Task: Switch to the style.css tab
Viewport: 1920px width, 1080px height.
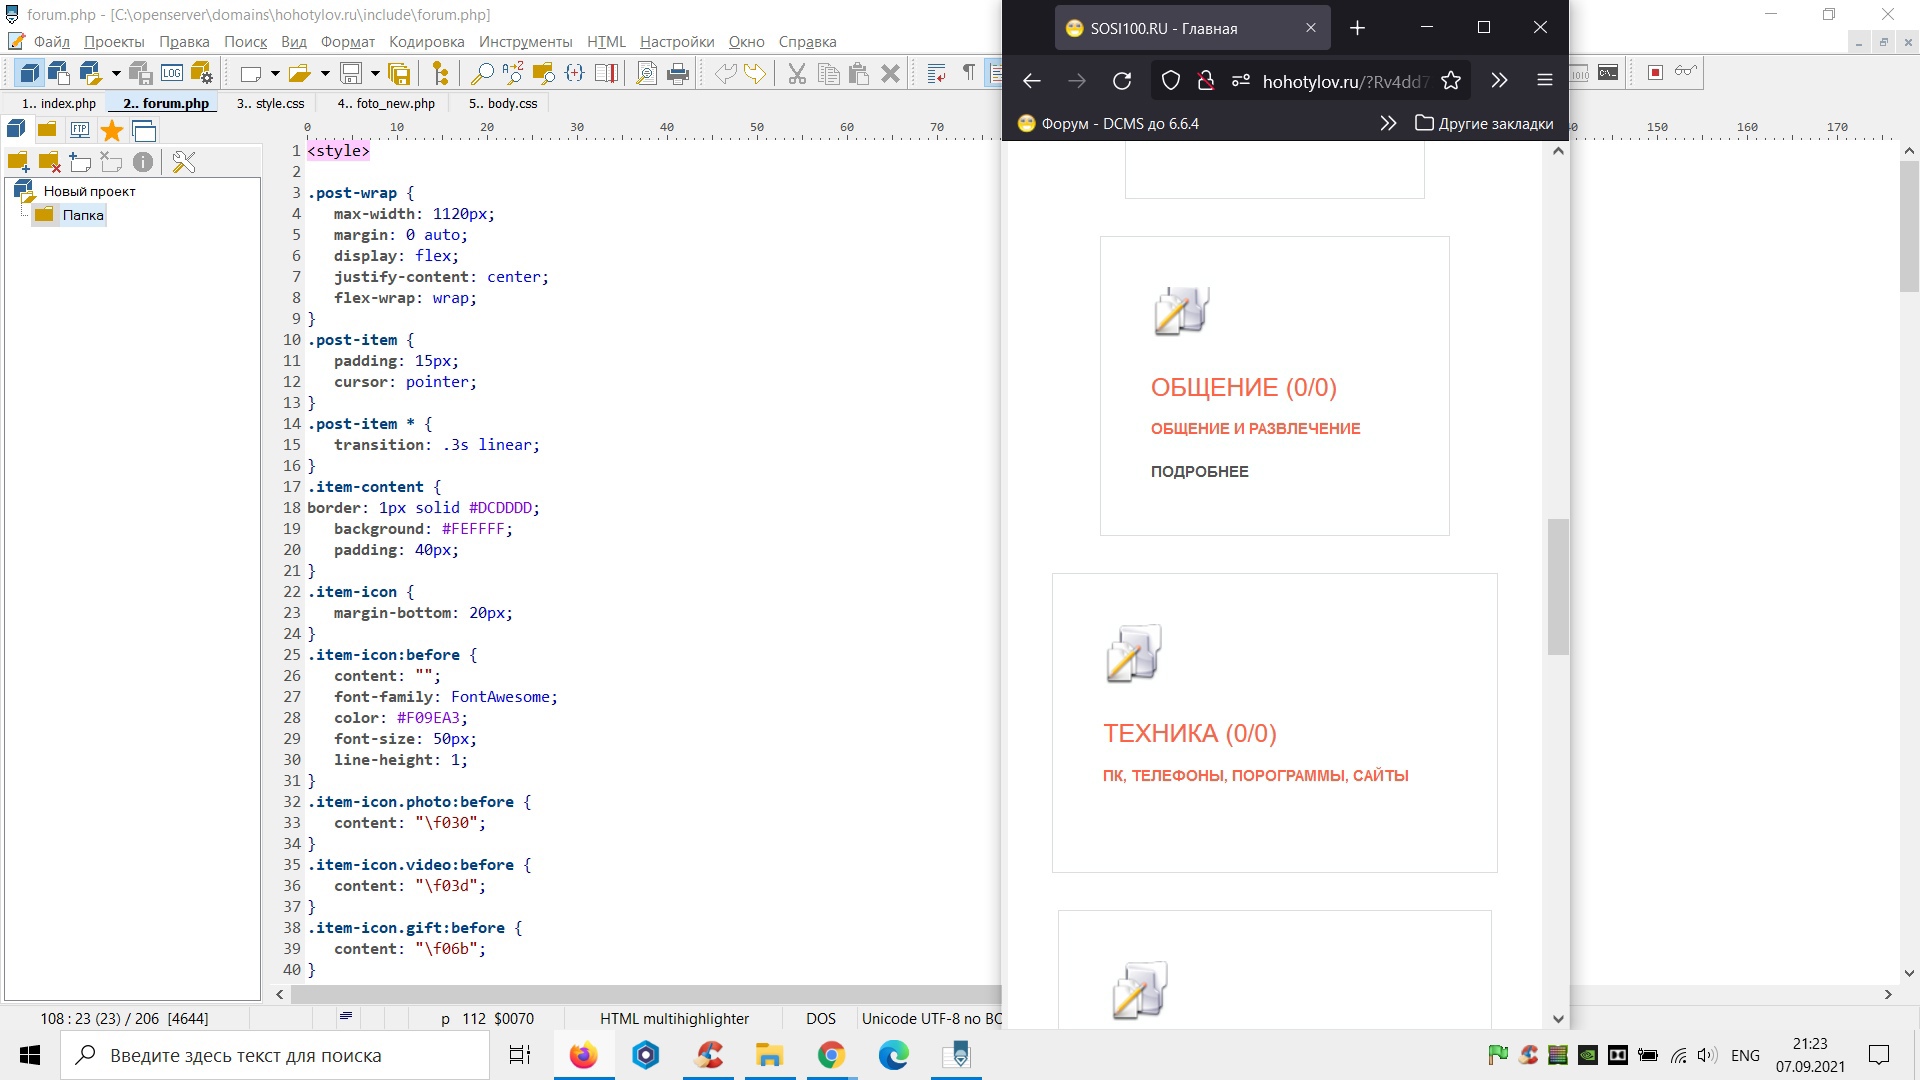Action: point(270,103)
